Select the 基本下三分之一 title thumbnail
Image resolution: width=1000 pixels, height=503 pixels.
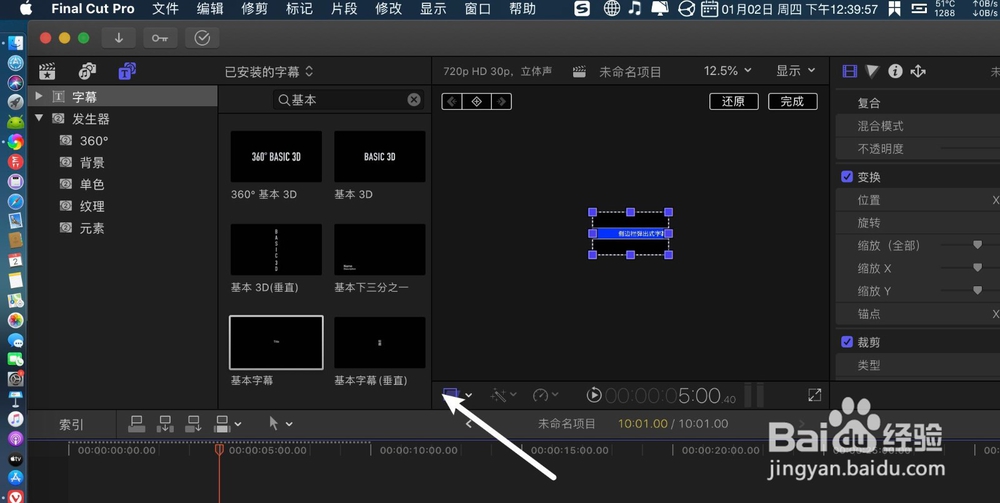point(379,249)
